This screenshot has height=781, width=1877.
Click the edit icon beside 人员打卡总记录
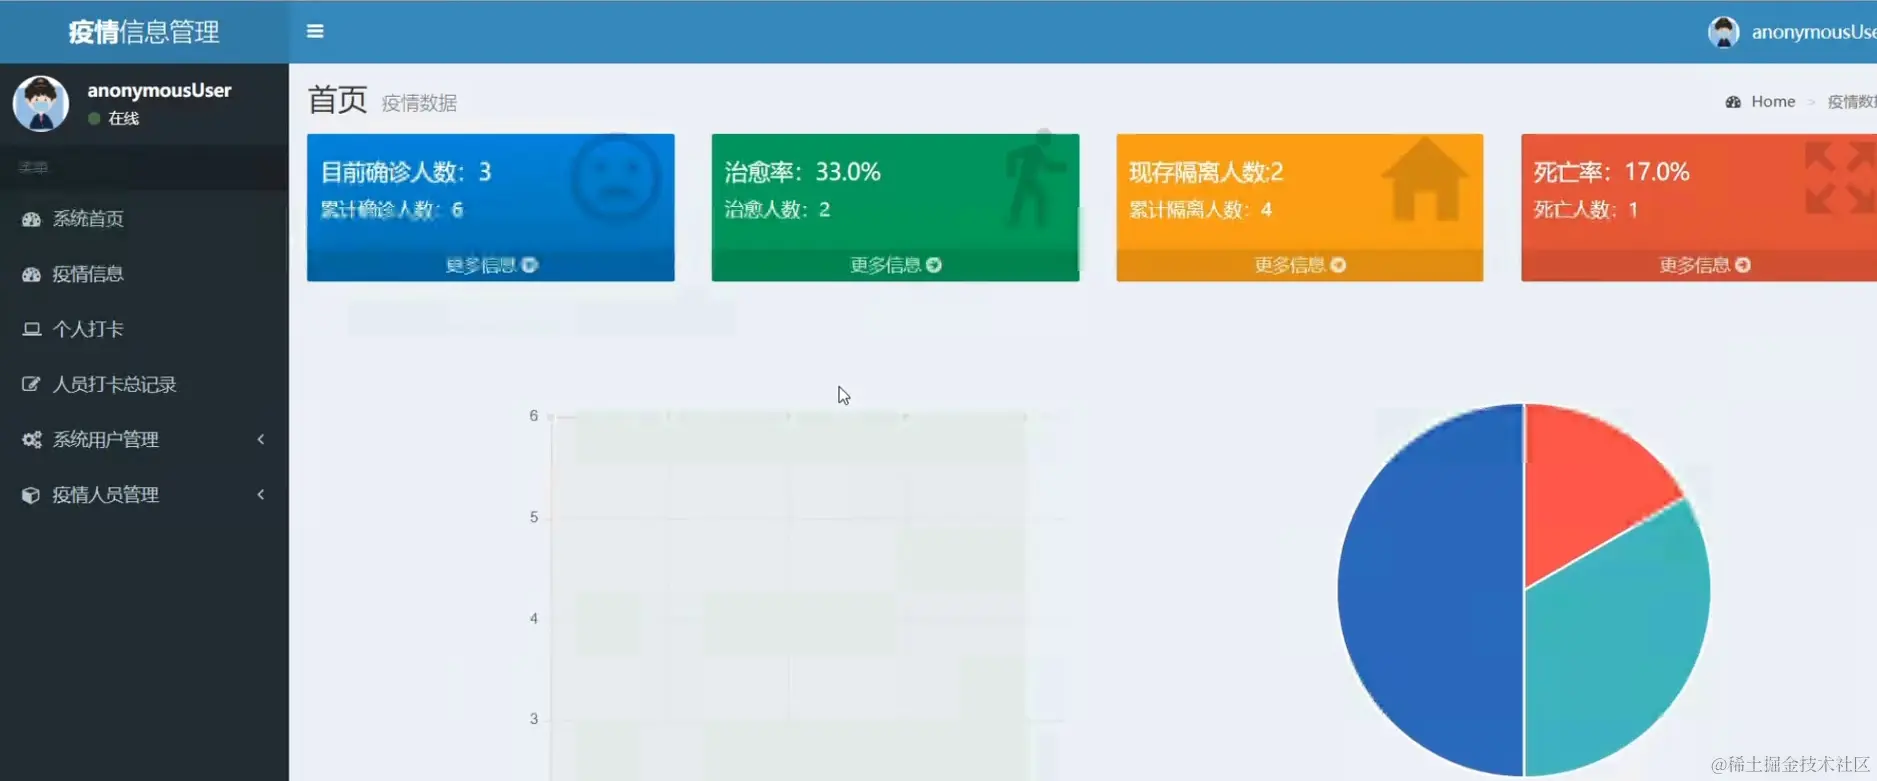coord(32,384)
